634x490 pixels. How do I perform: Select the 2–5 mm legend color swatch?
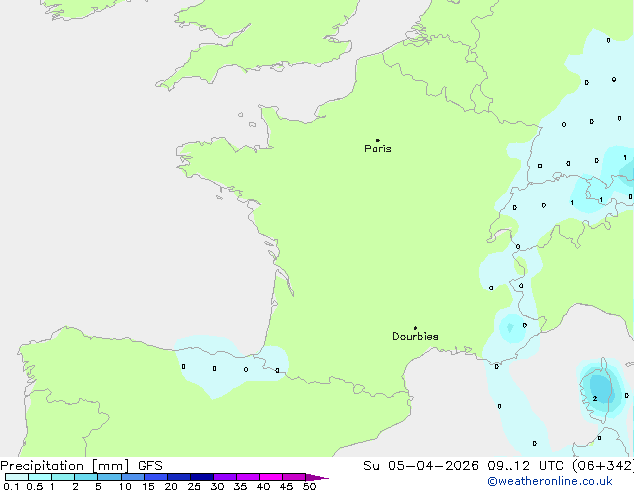pyautogui.click(x=86, y=477)
